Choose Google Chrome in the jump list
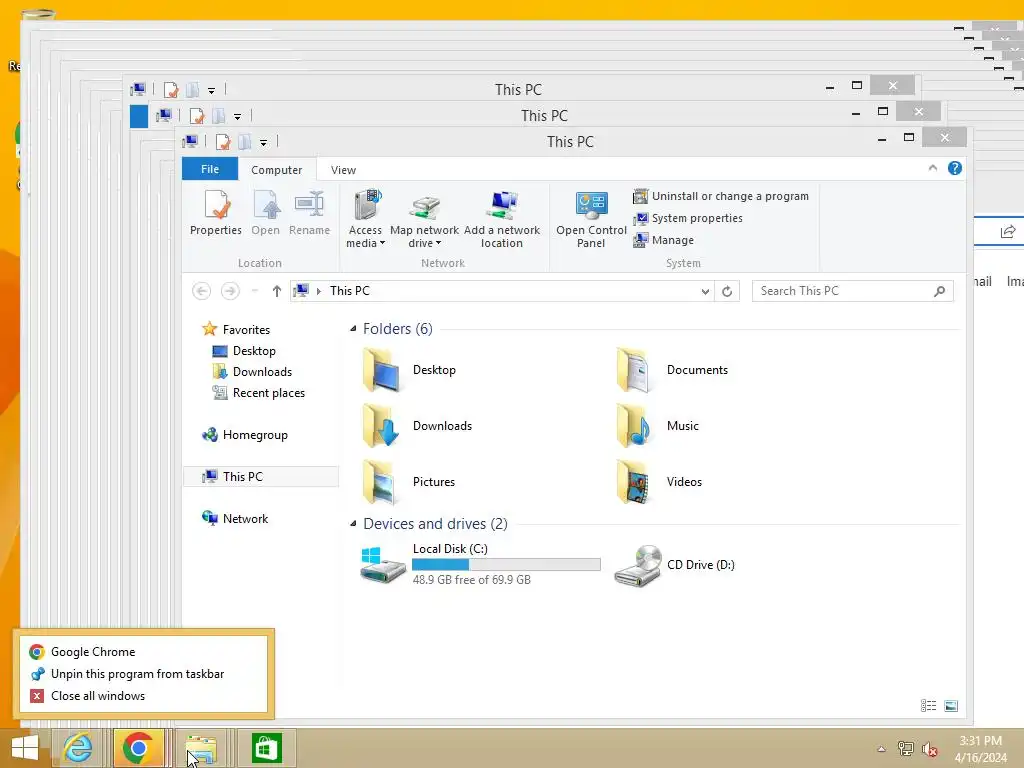 pos(143,652)
